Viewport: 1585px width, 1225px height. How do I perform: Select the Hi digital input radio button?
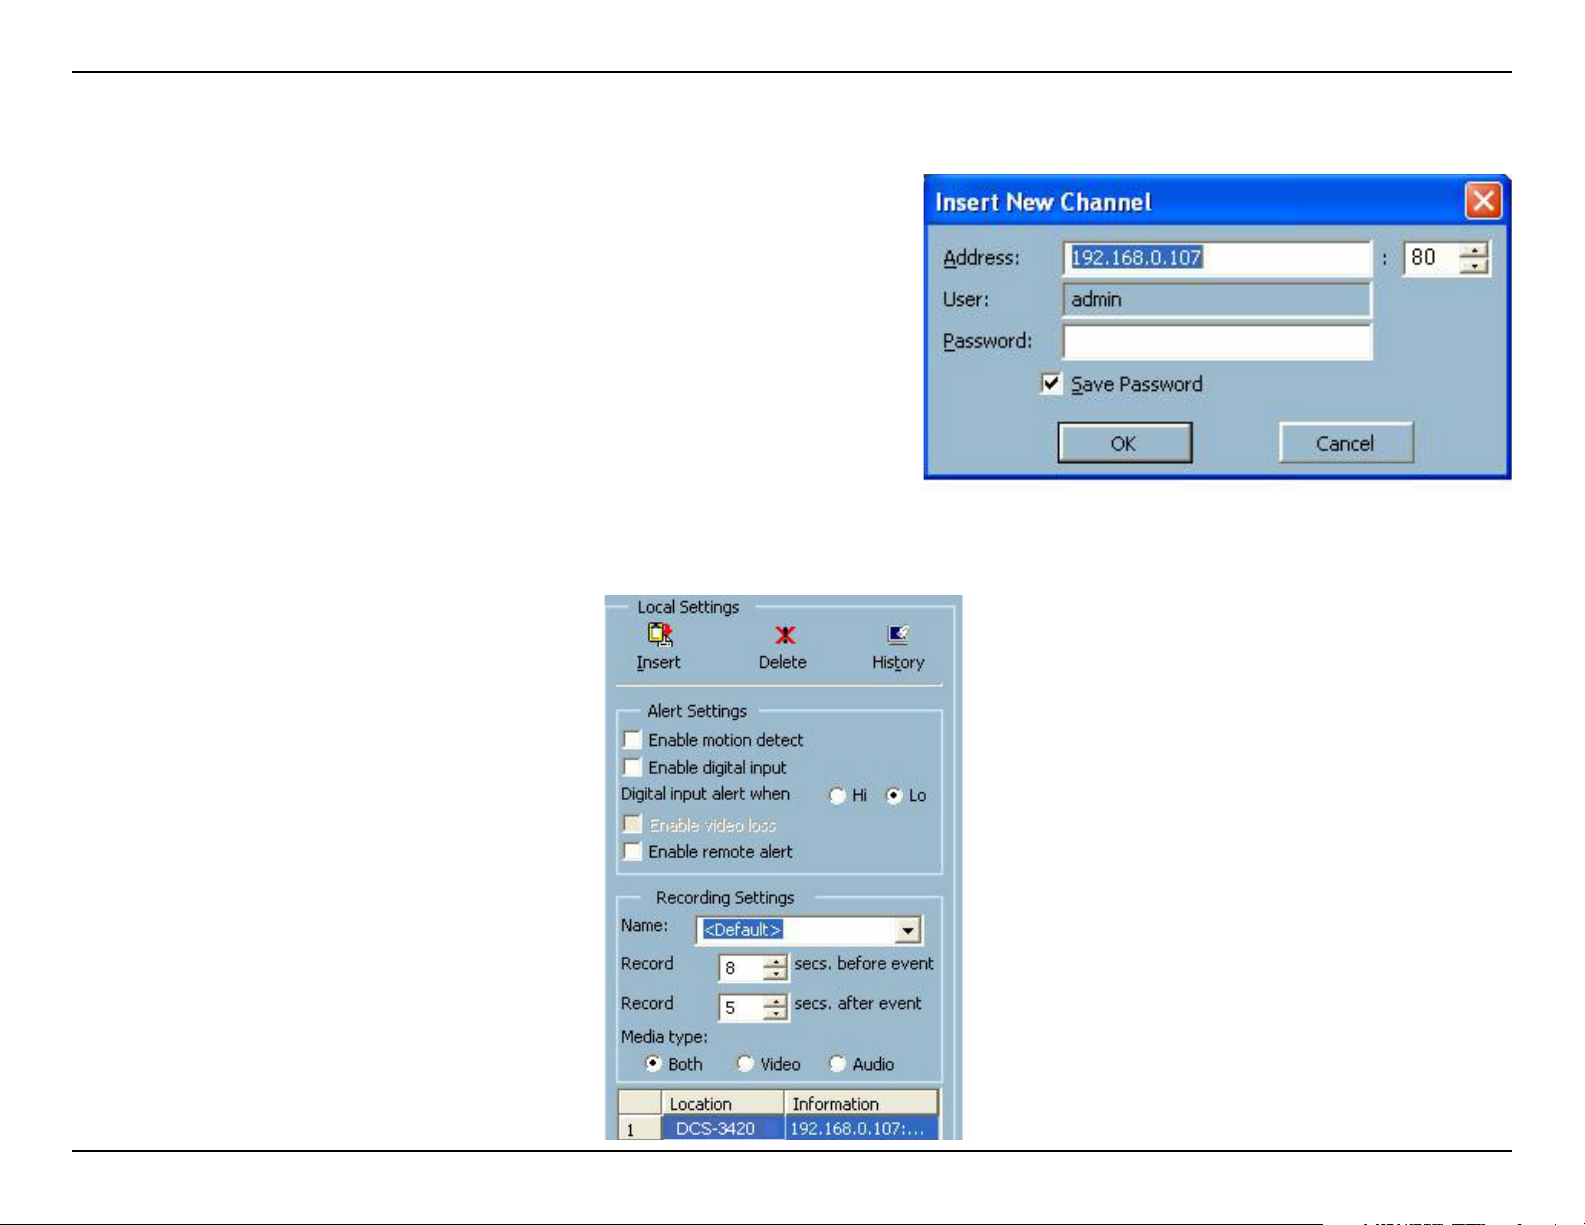click(838, 796)
